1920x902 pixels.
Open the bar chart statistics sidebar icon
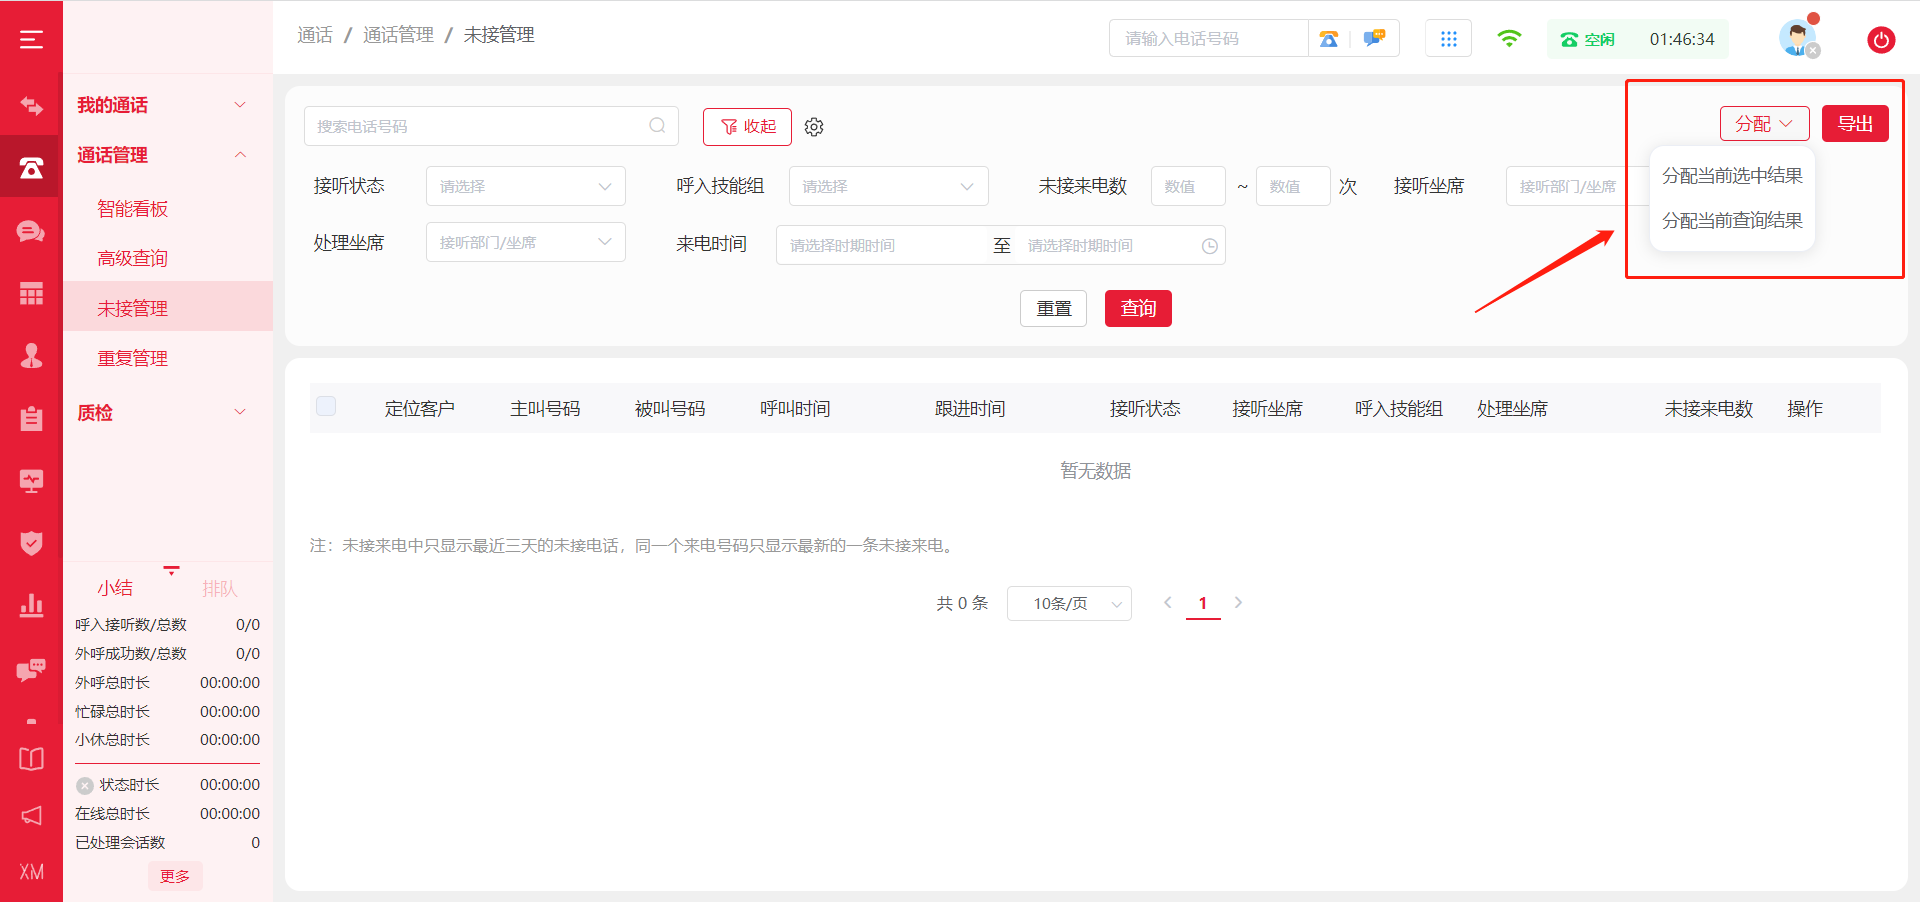[x=31, y=605]
